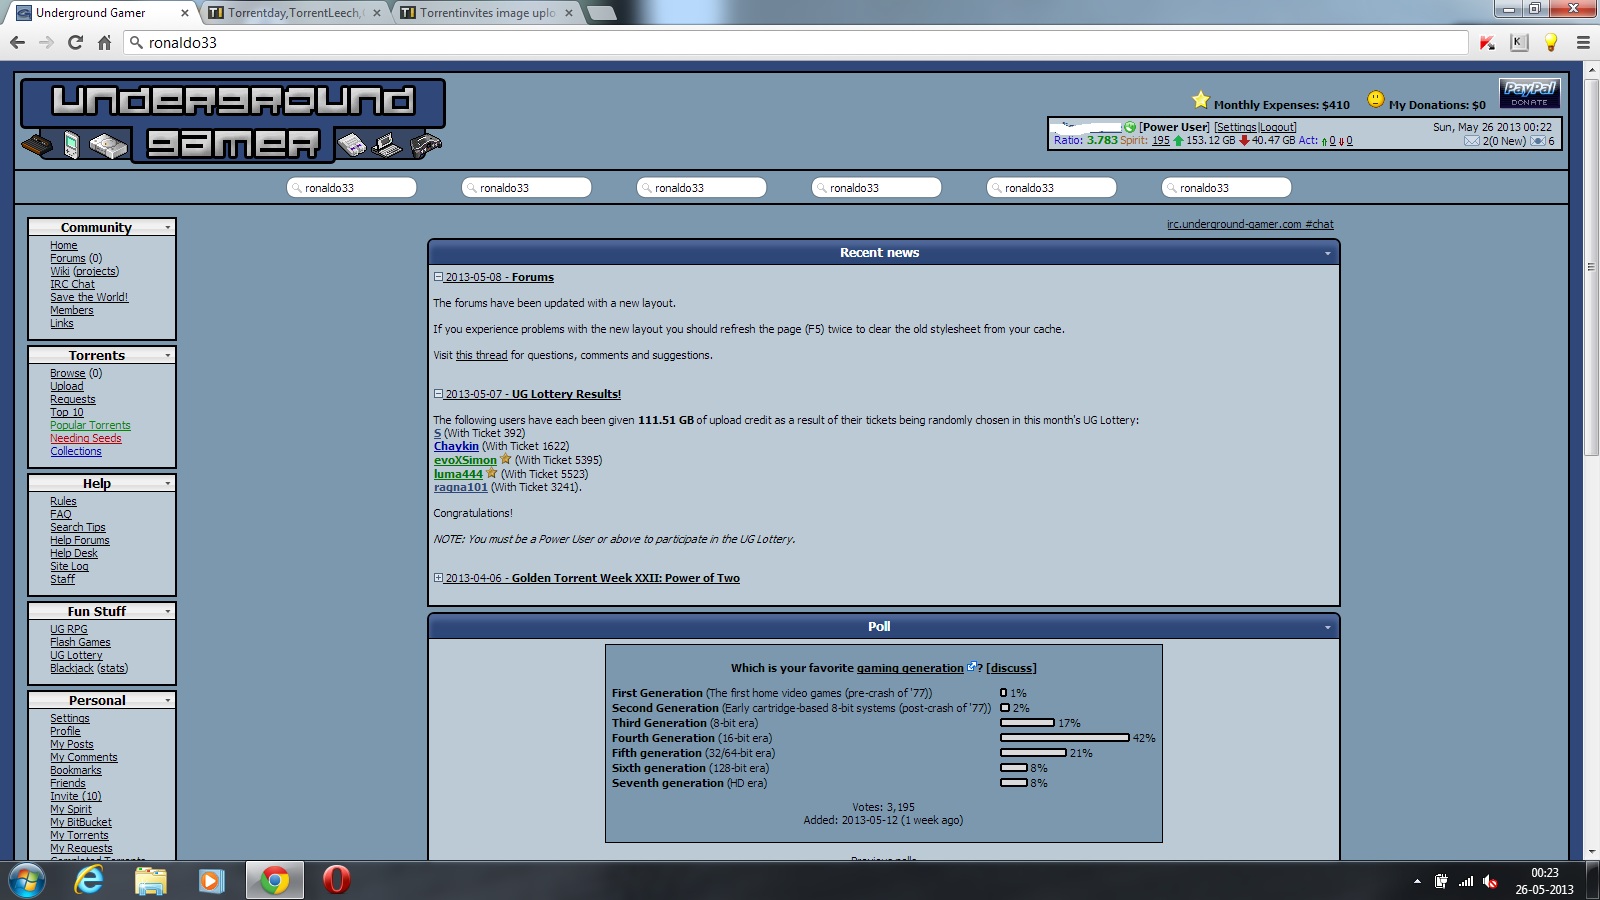Image resolution: width=1600 pixels, height=900 pixels.
Task: Open Blackjack stats link
Action: click(113, 668)
